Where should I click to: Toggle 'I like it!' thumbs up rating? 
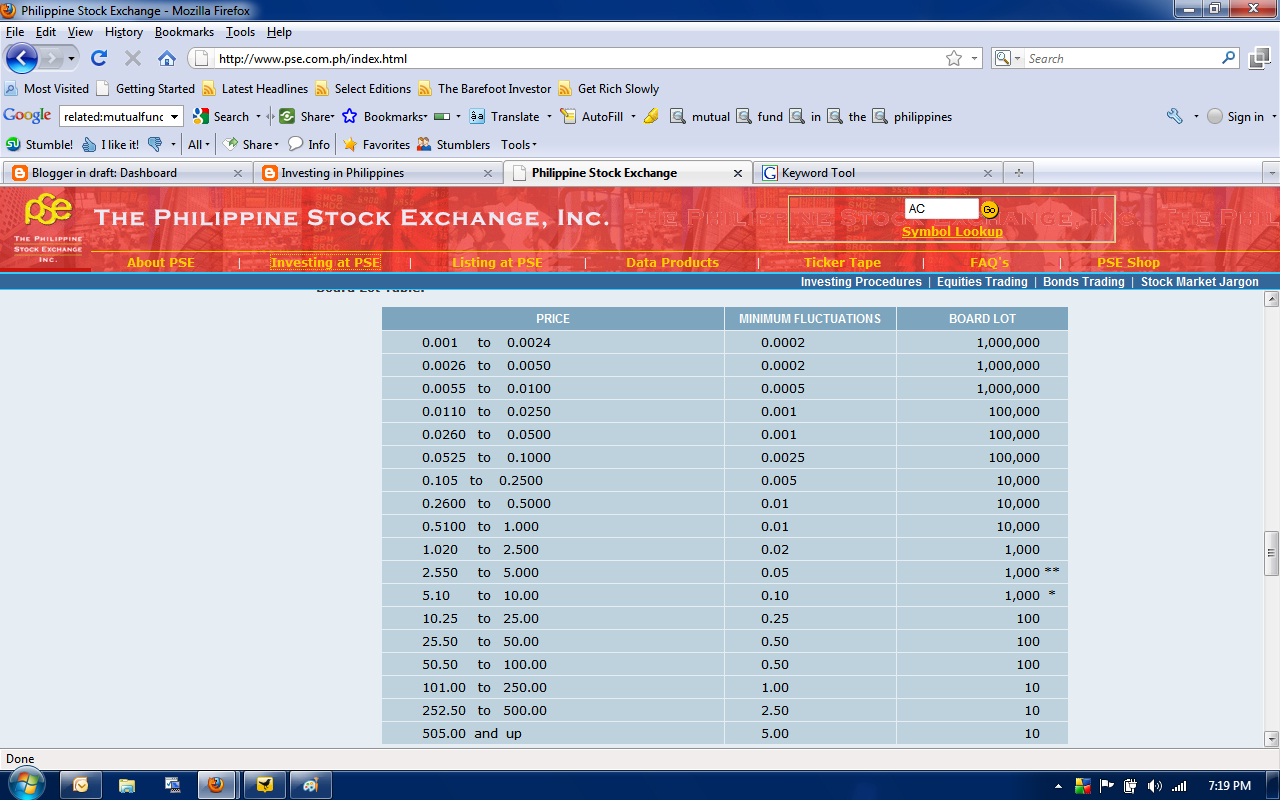tap(89, 143)
